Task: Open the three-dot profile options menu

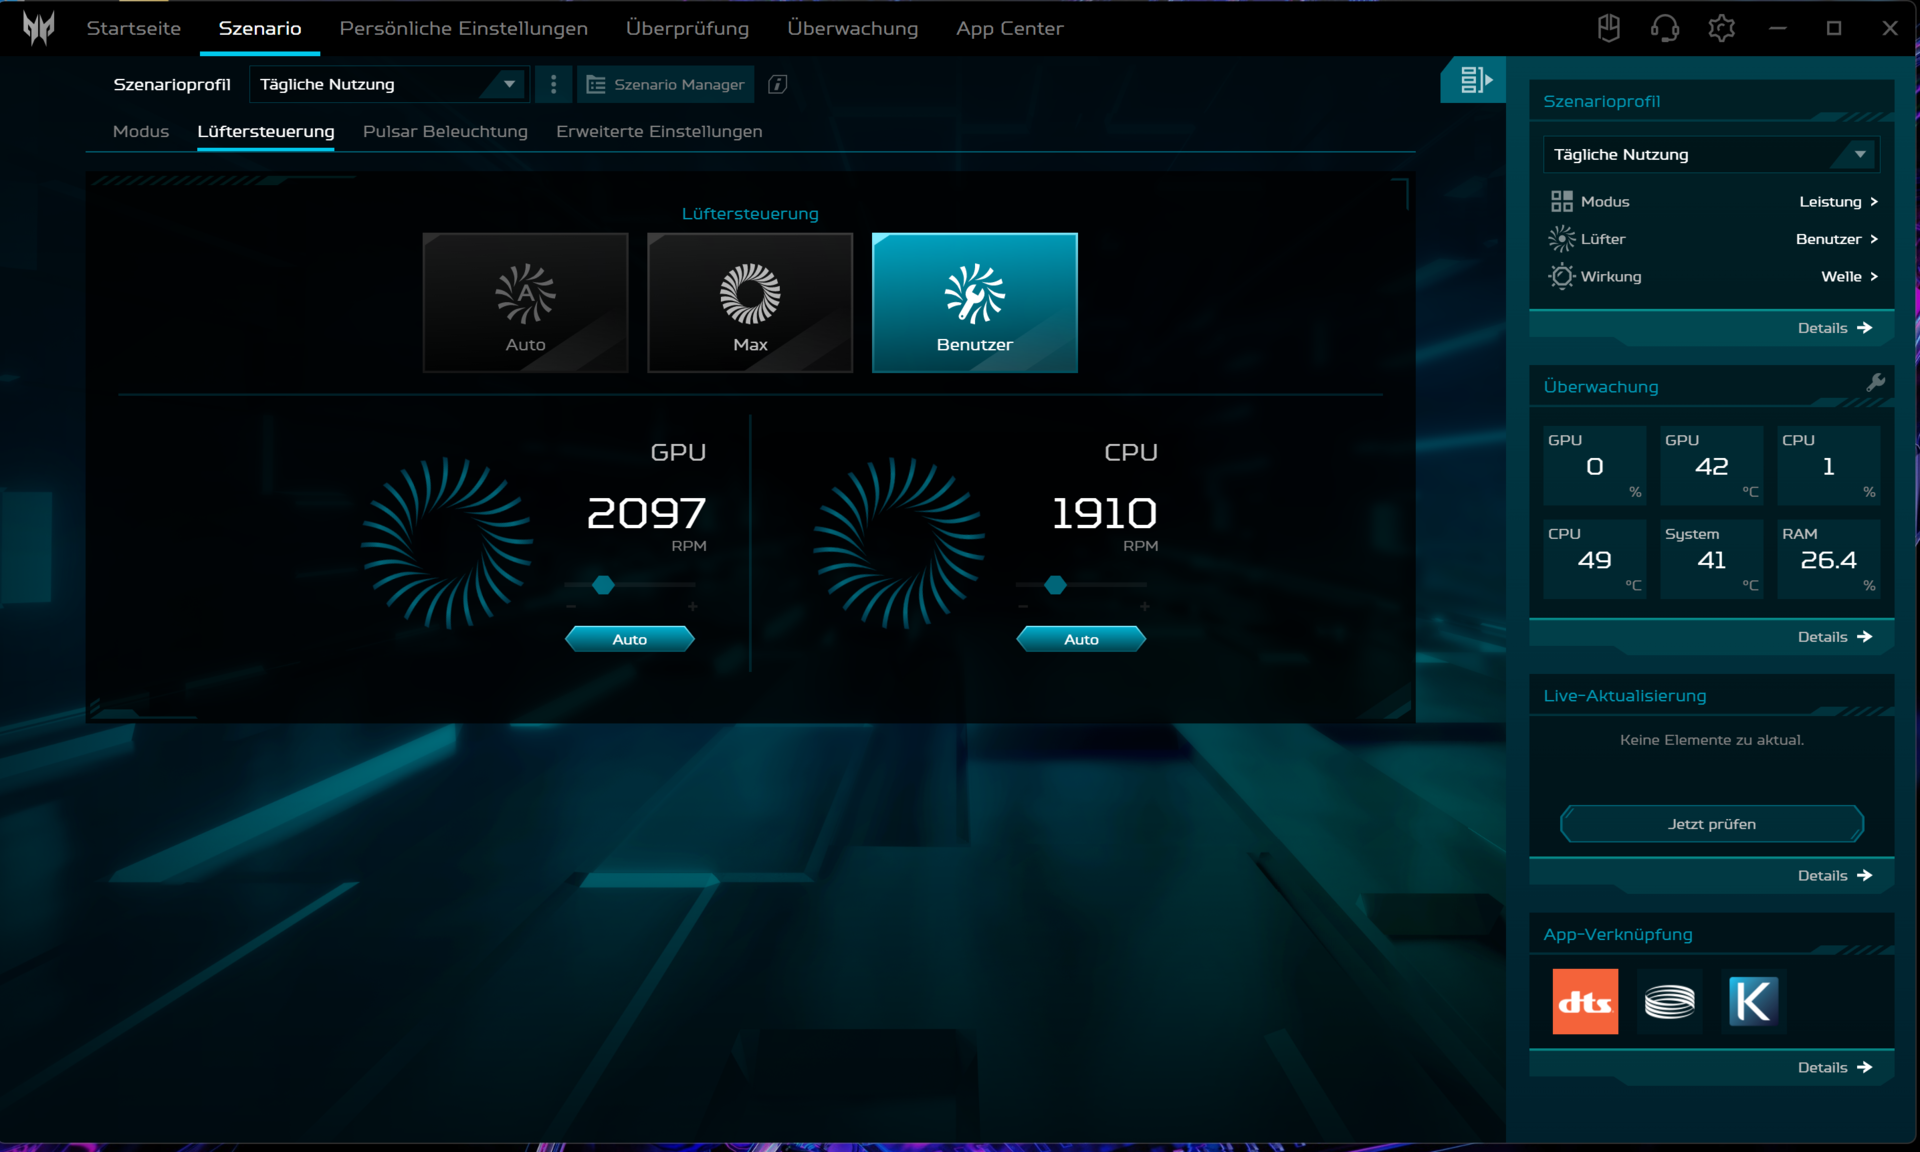Action: tap(553, 85)
